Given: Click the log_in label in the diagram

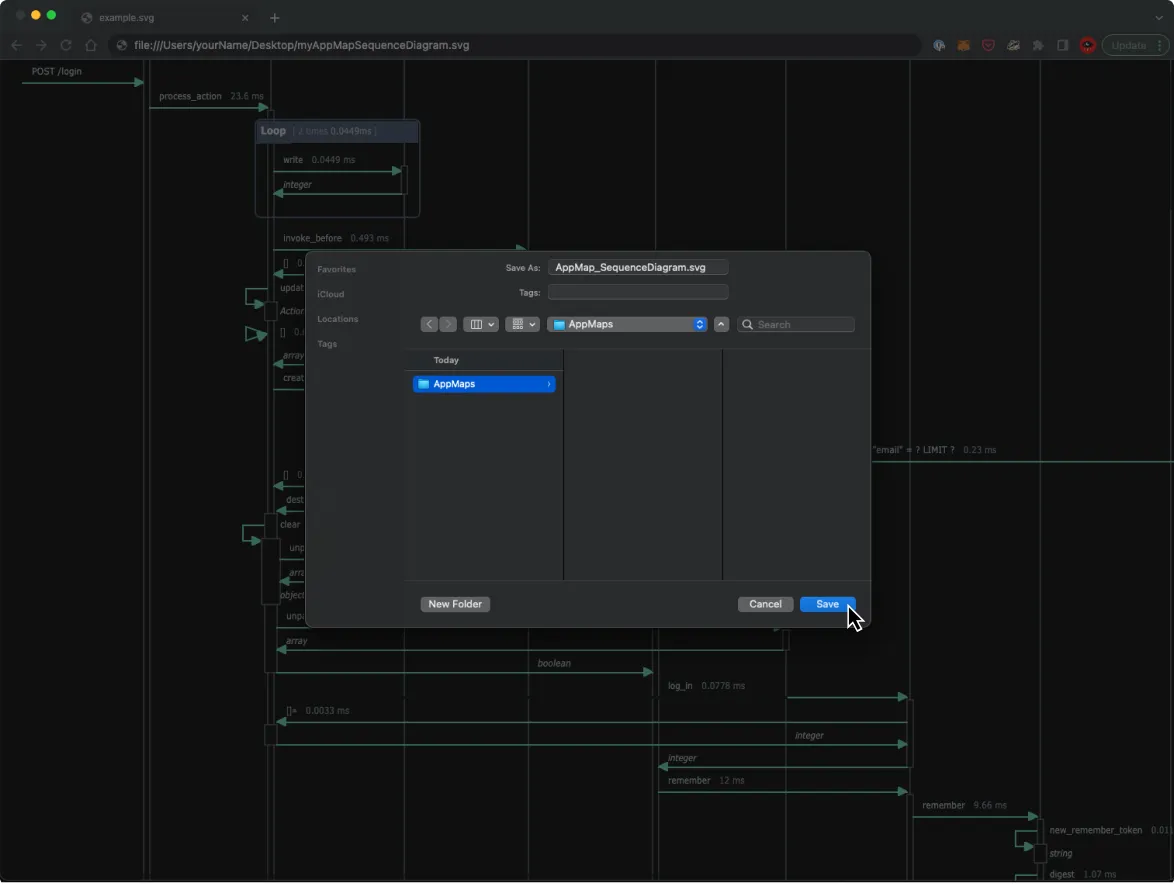Looking at the screenshot, I should (680, 686).
